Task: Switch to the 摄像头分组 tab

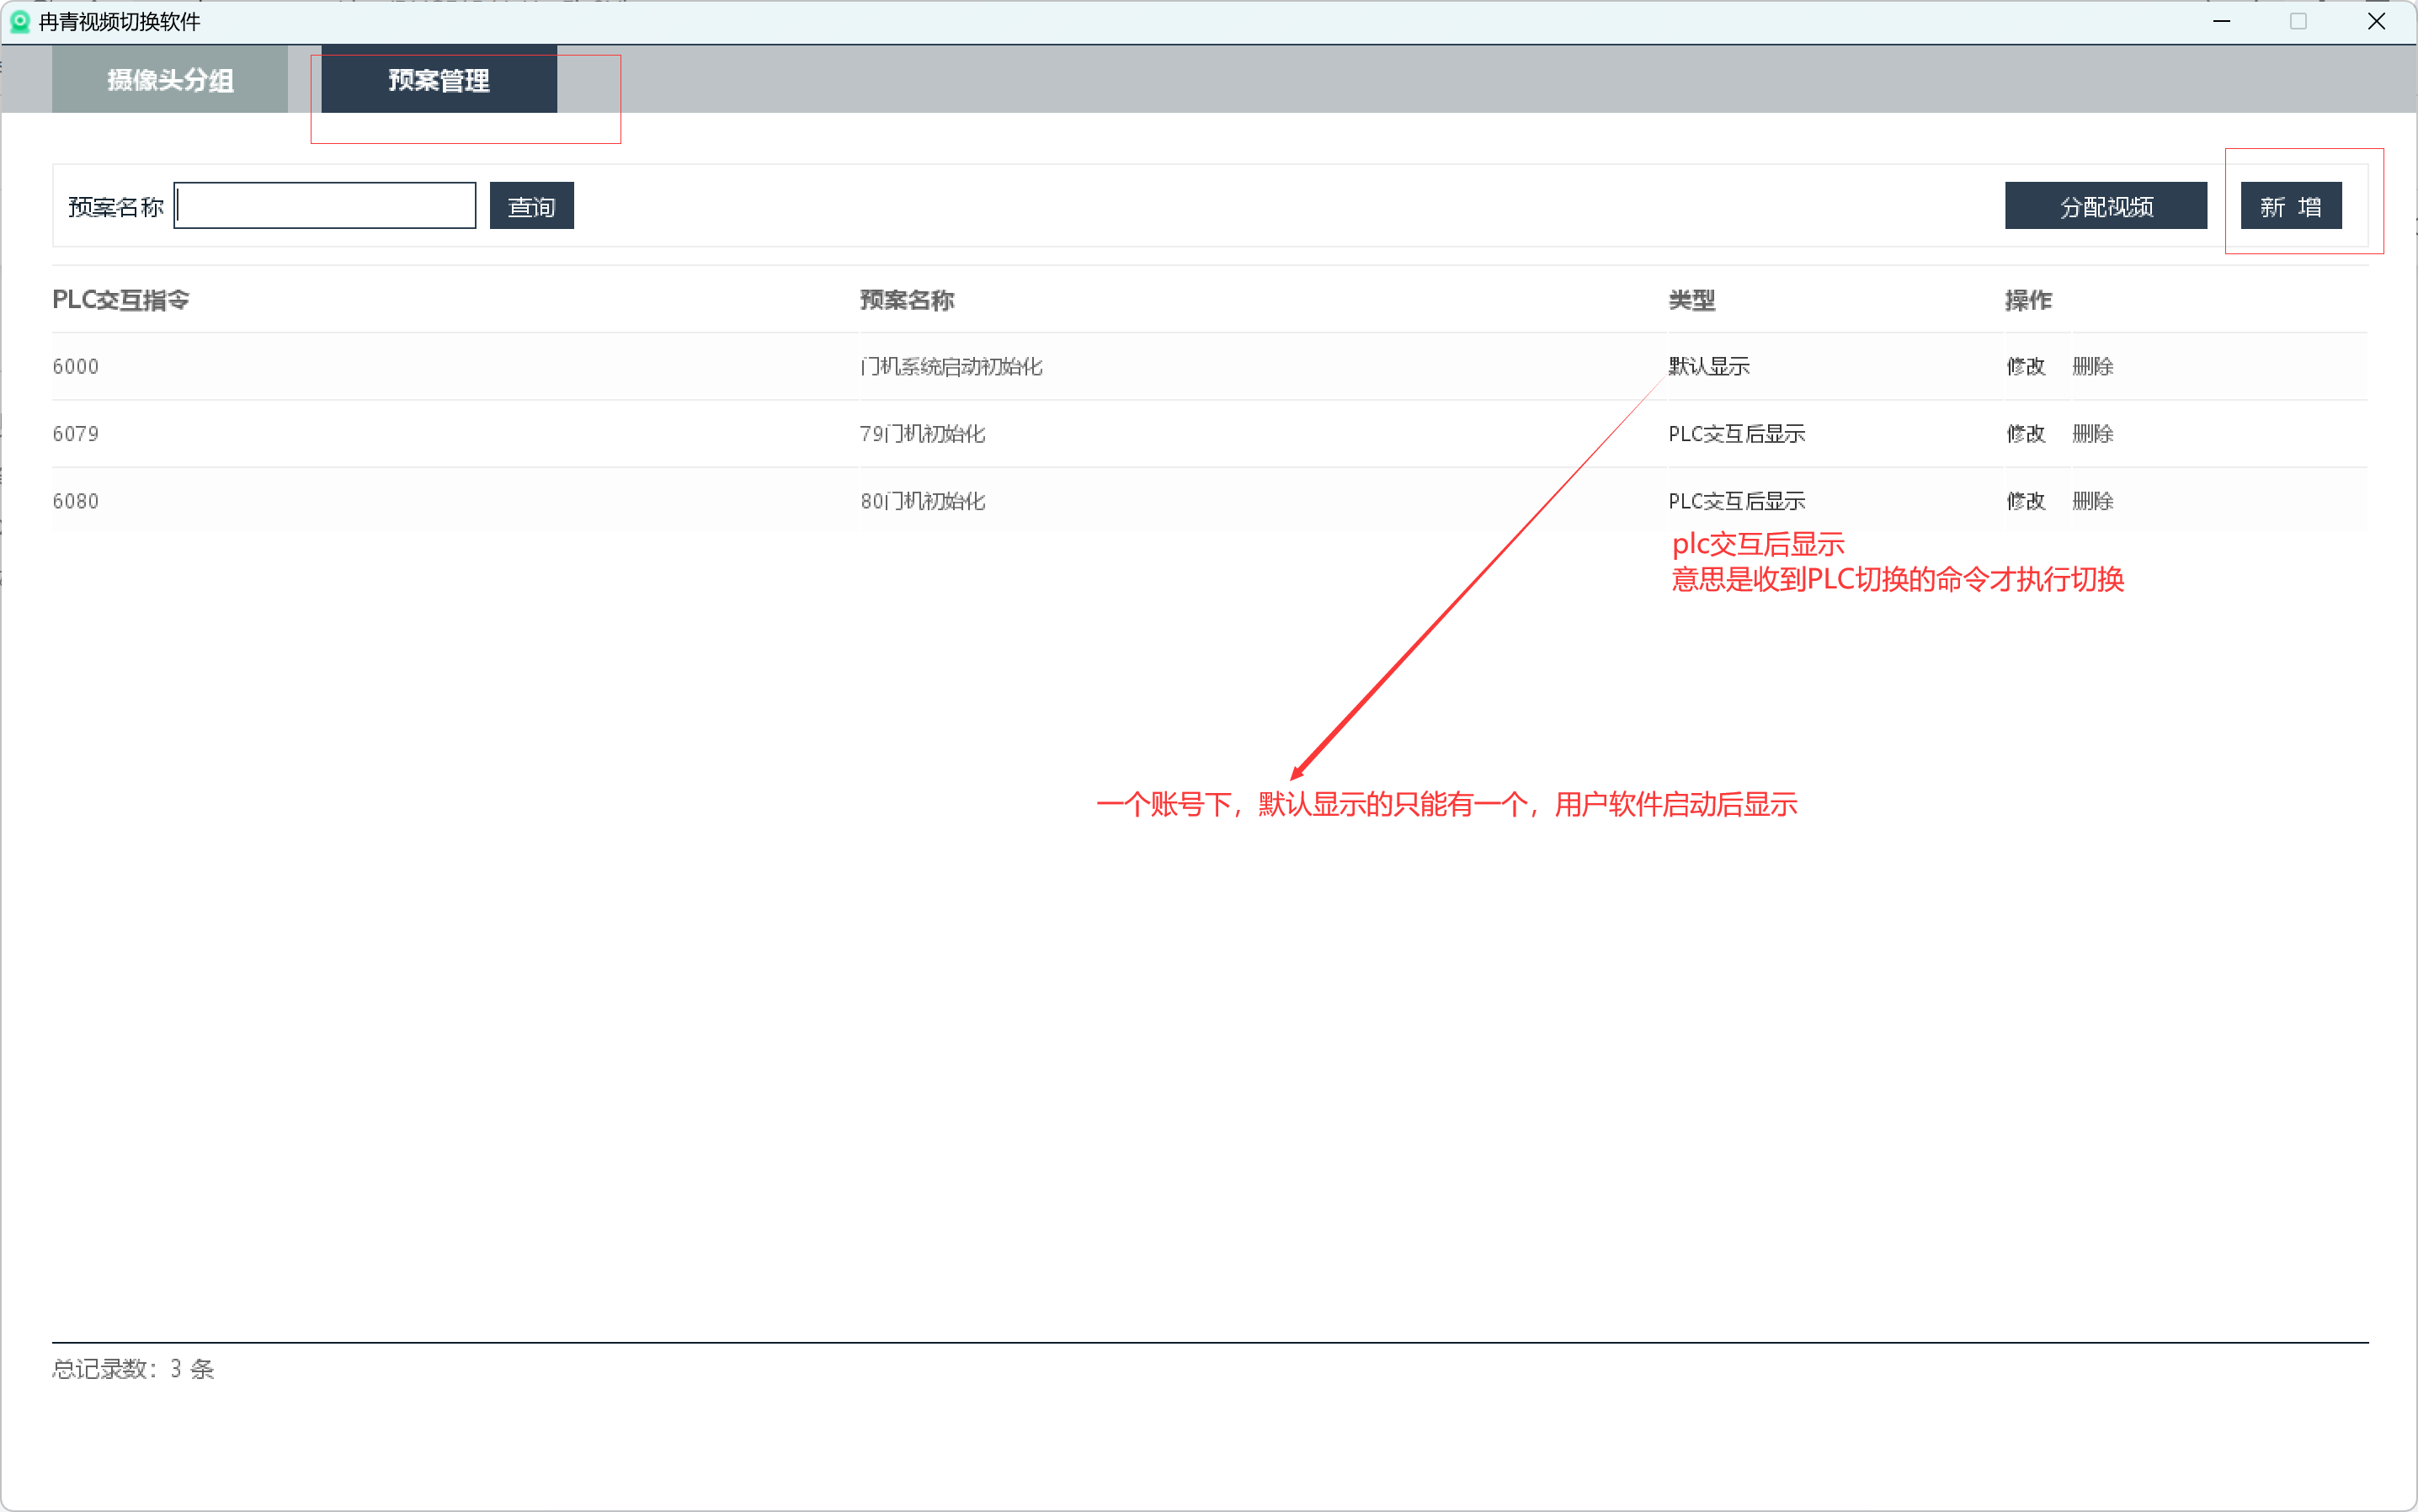Action: click(x=170, y=80)
